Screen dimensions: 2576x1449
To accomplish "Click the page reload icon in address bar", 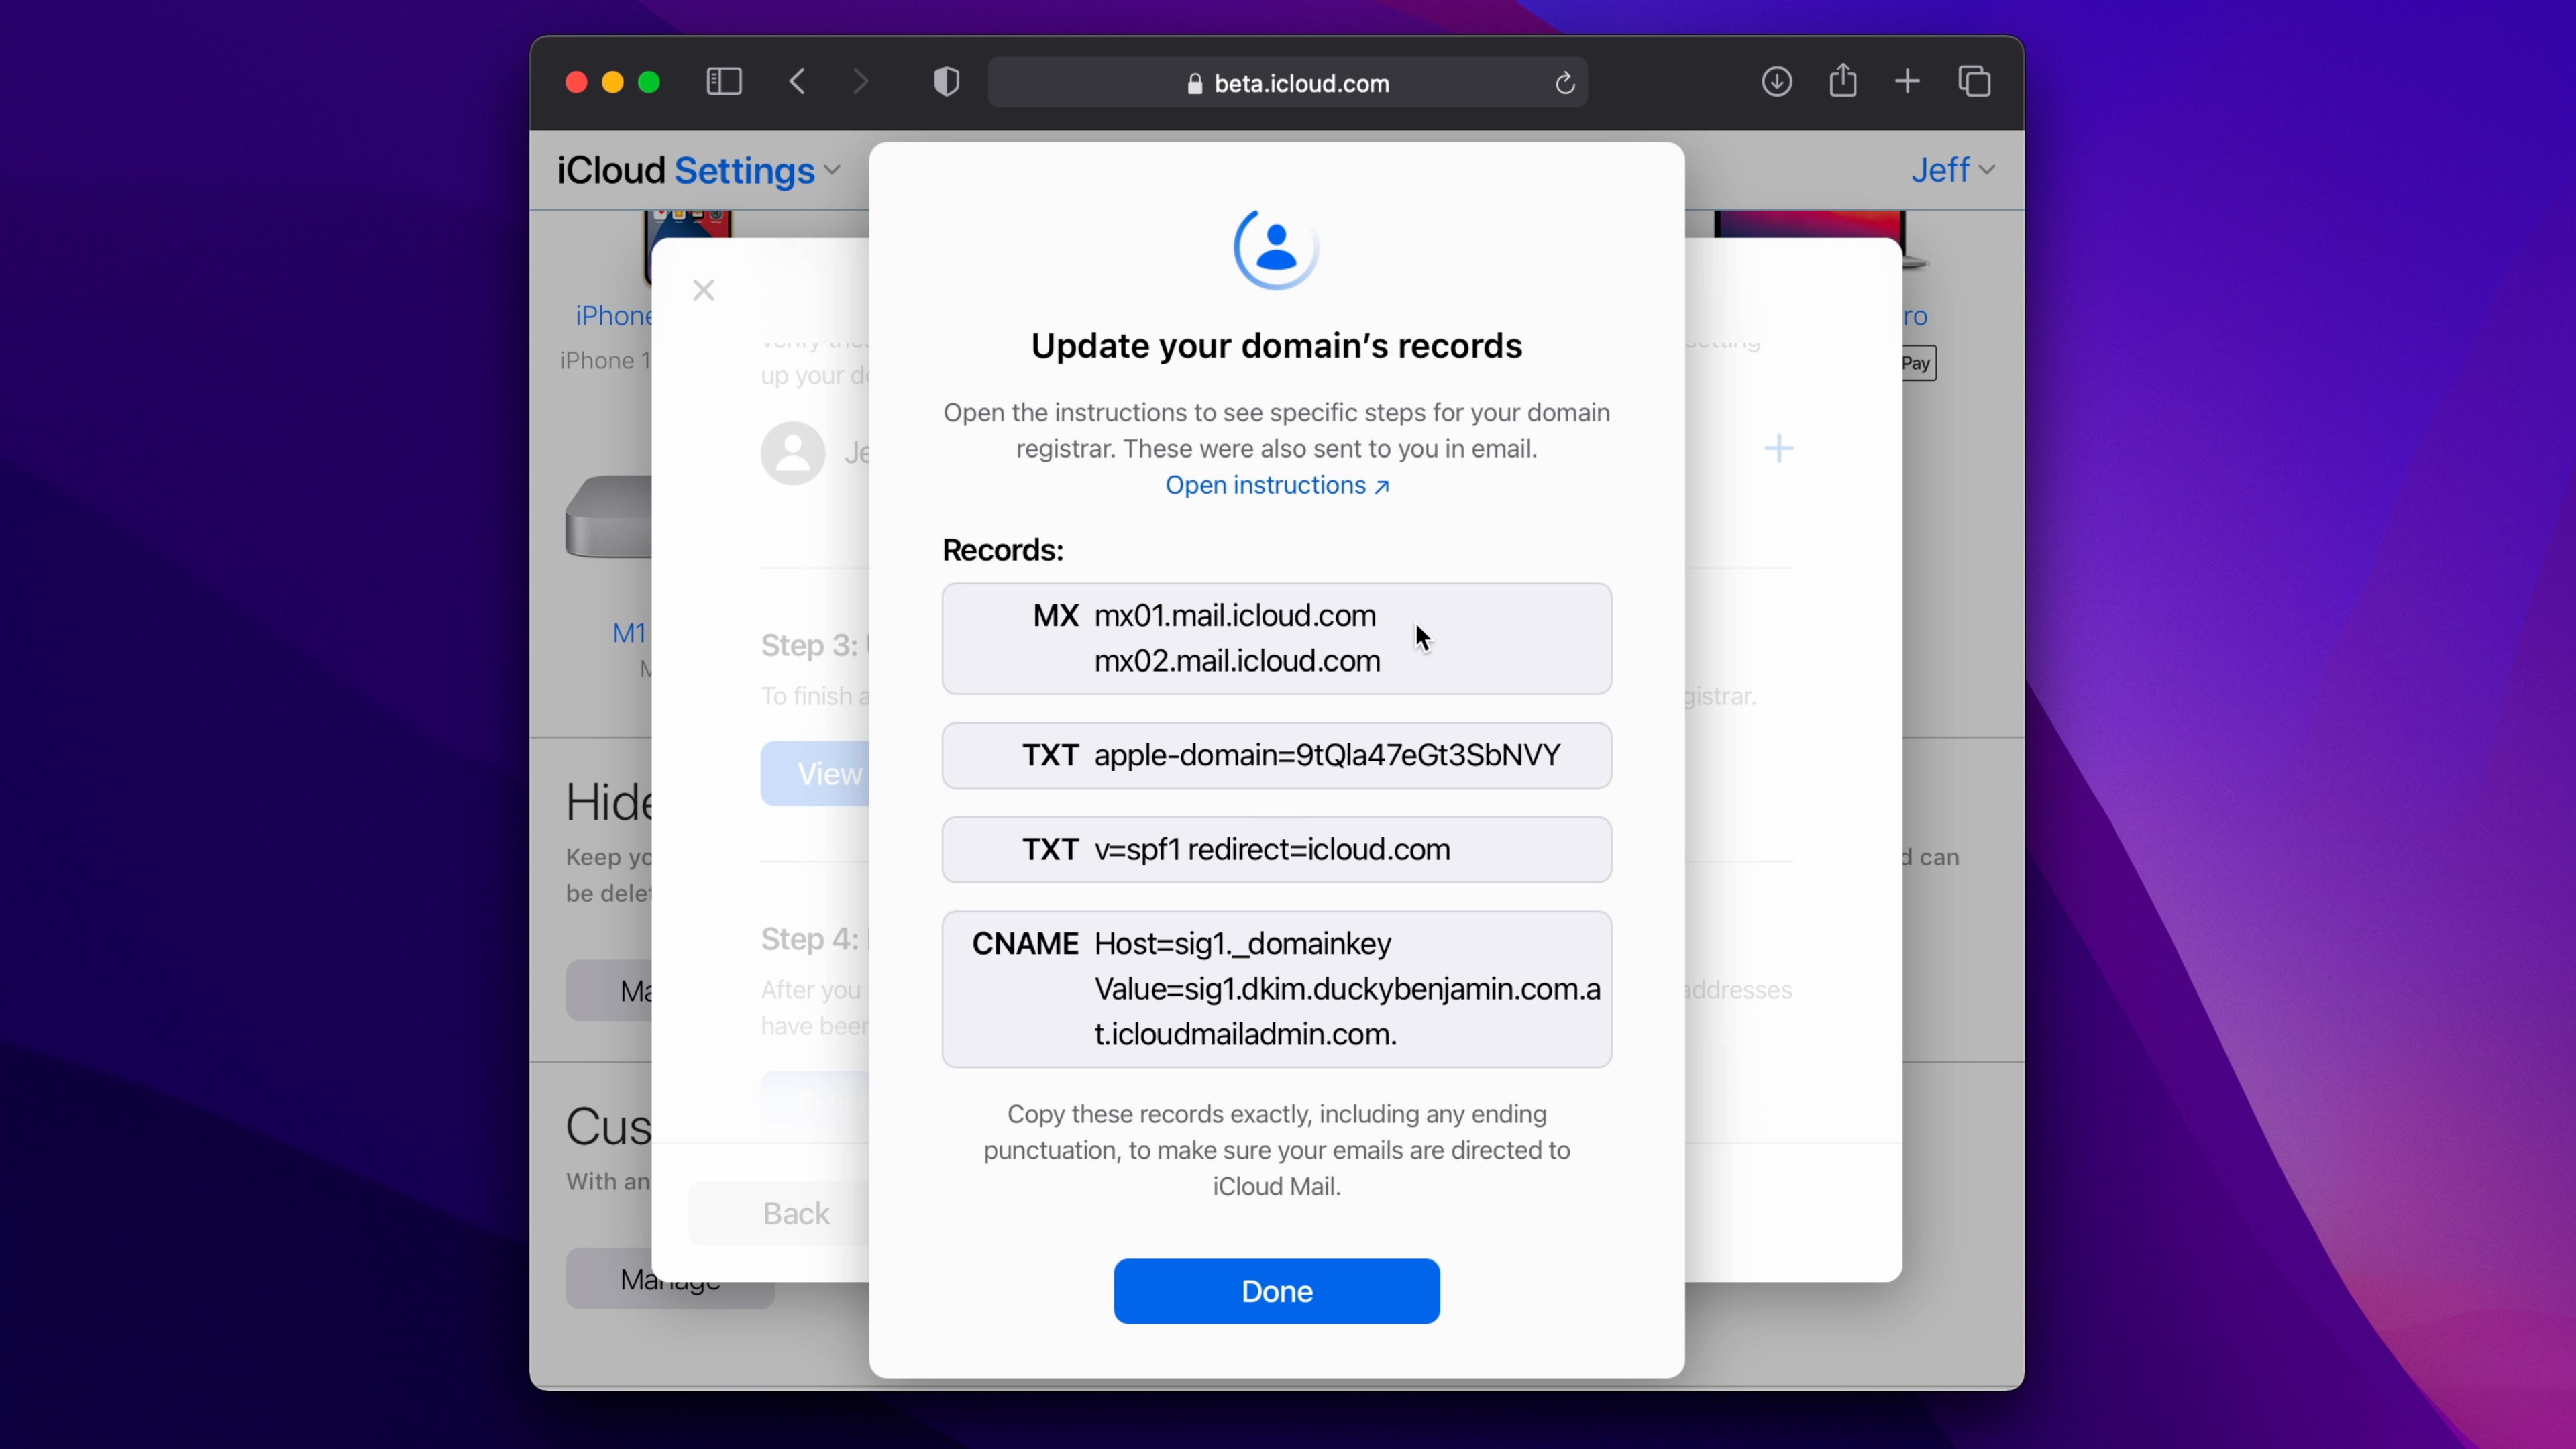I will point(1564,83).
